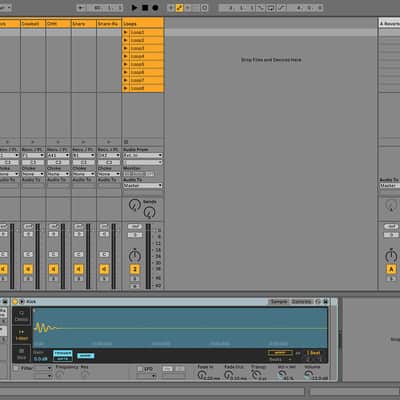Launch the loop2 clip
This screenshot has height=400, width=400.
coord(126,40)
